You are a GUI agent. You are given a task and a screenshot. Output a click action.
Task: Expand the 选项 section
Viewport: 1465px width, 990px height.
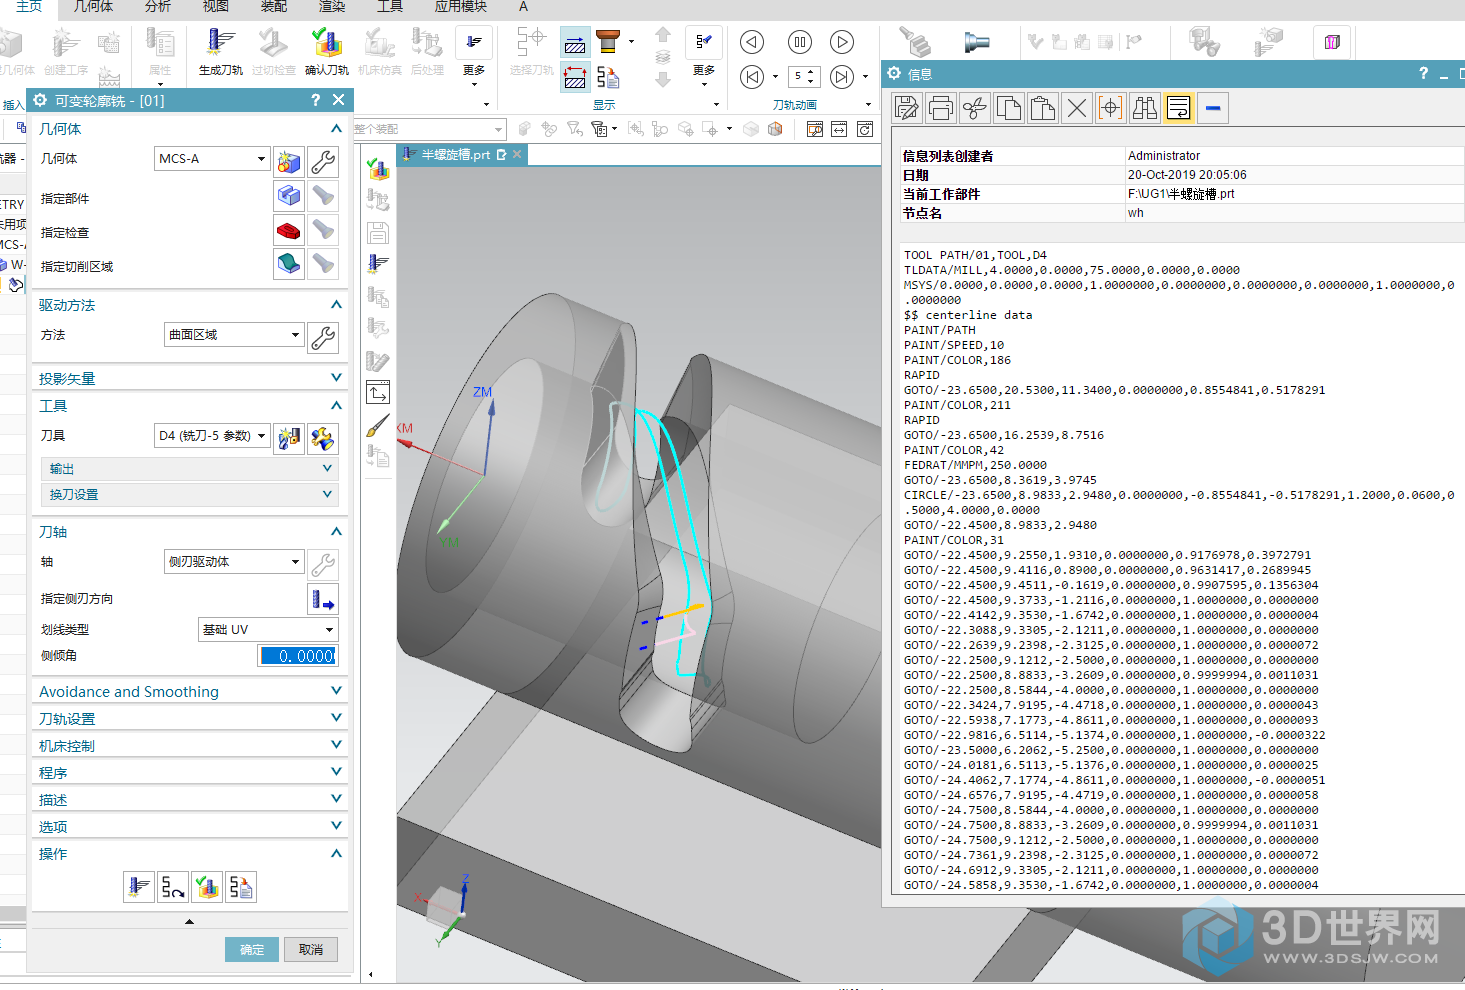coord(336,826)
